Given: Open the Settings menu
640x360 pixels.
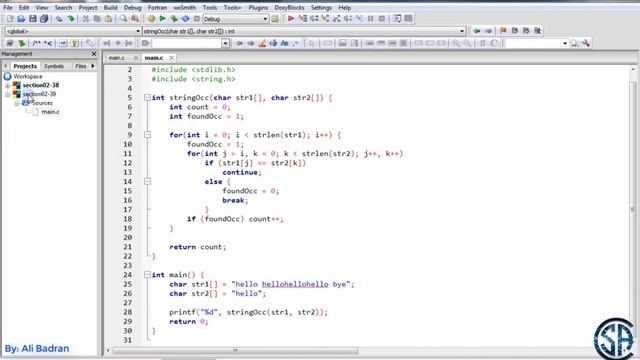Looking at the screenshot, I should [x=321, y=7].
